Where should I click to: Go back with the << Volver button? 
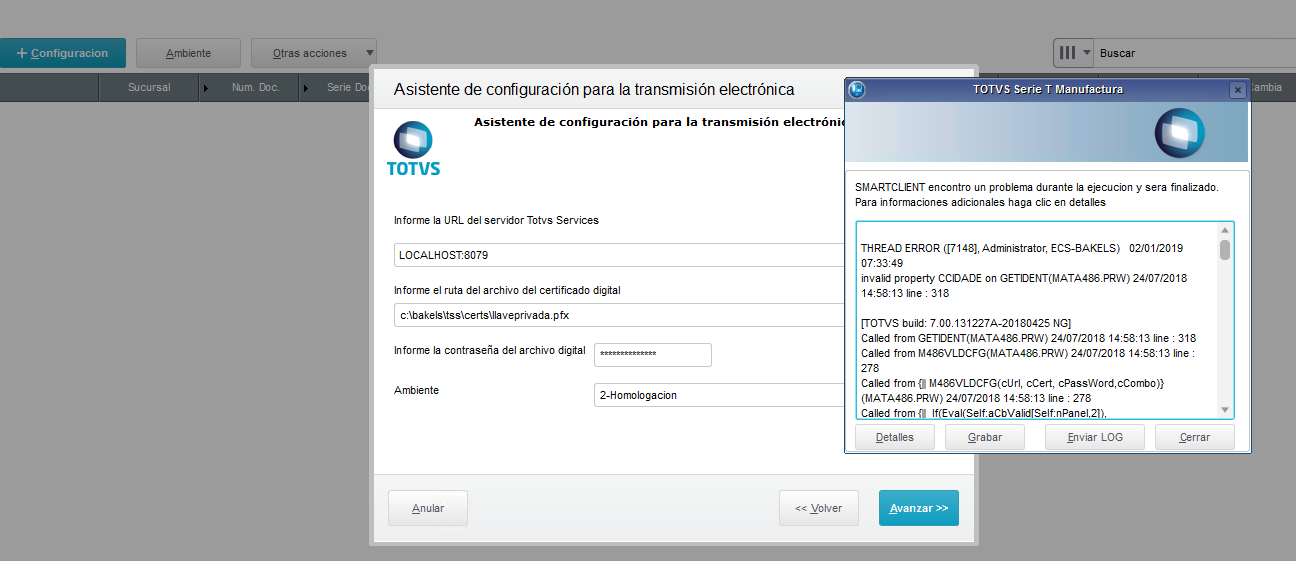[x=819, y=508]
